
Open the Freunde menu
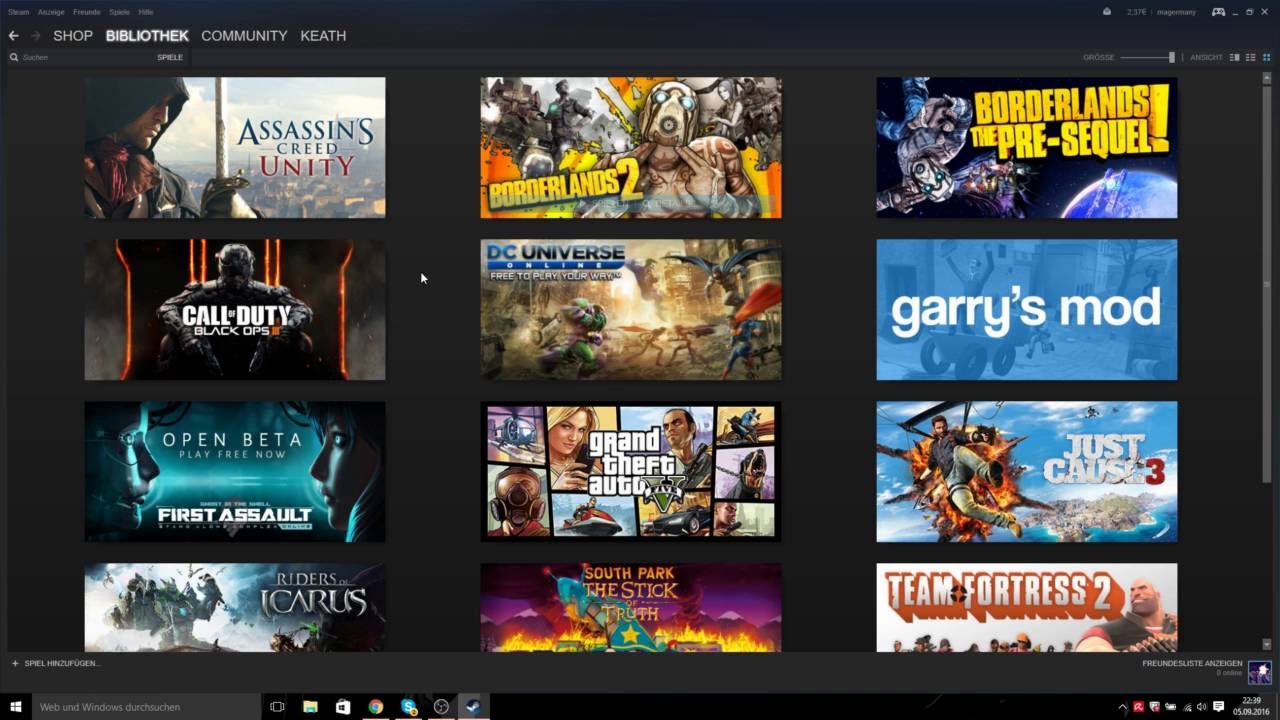coord(87,12)
